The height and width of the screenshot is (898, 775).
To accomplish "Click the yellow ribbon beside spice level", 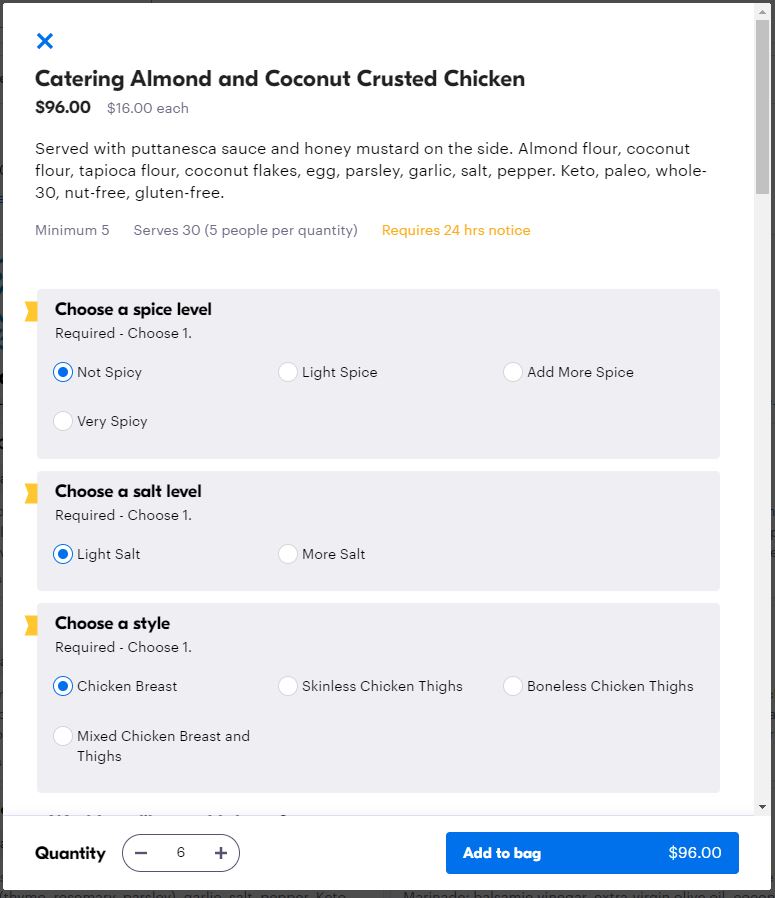I will tap(31, 311).
